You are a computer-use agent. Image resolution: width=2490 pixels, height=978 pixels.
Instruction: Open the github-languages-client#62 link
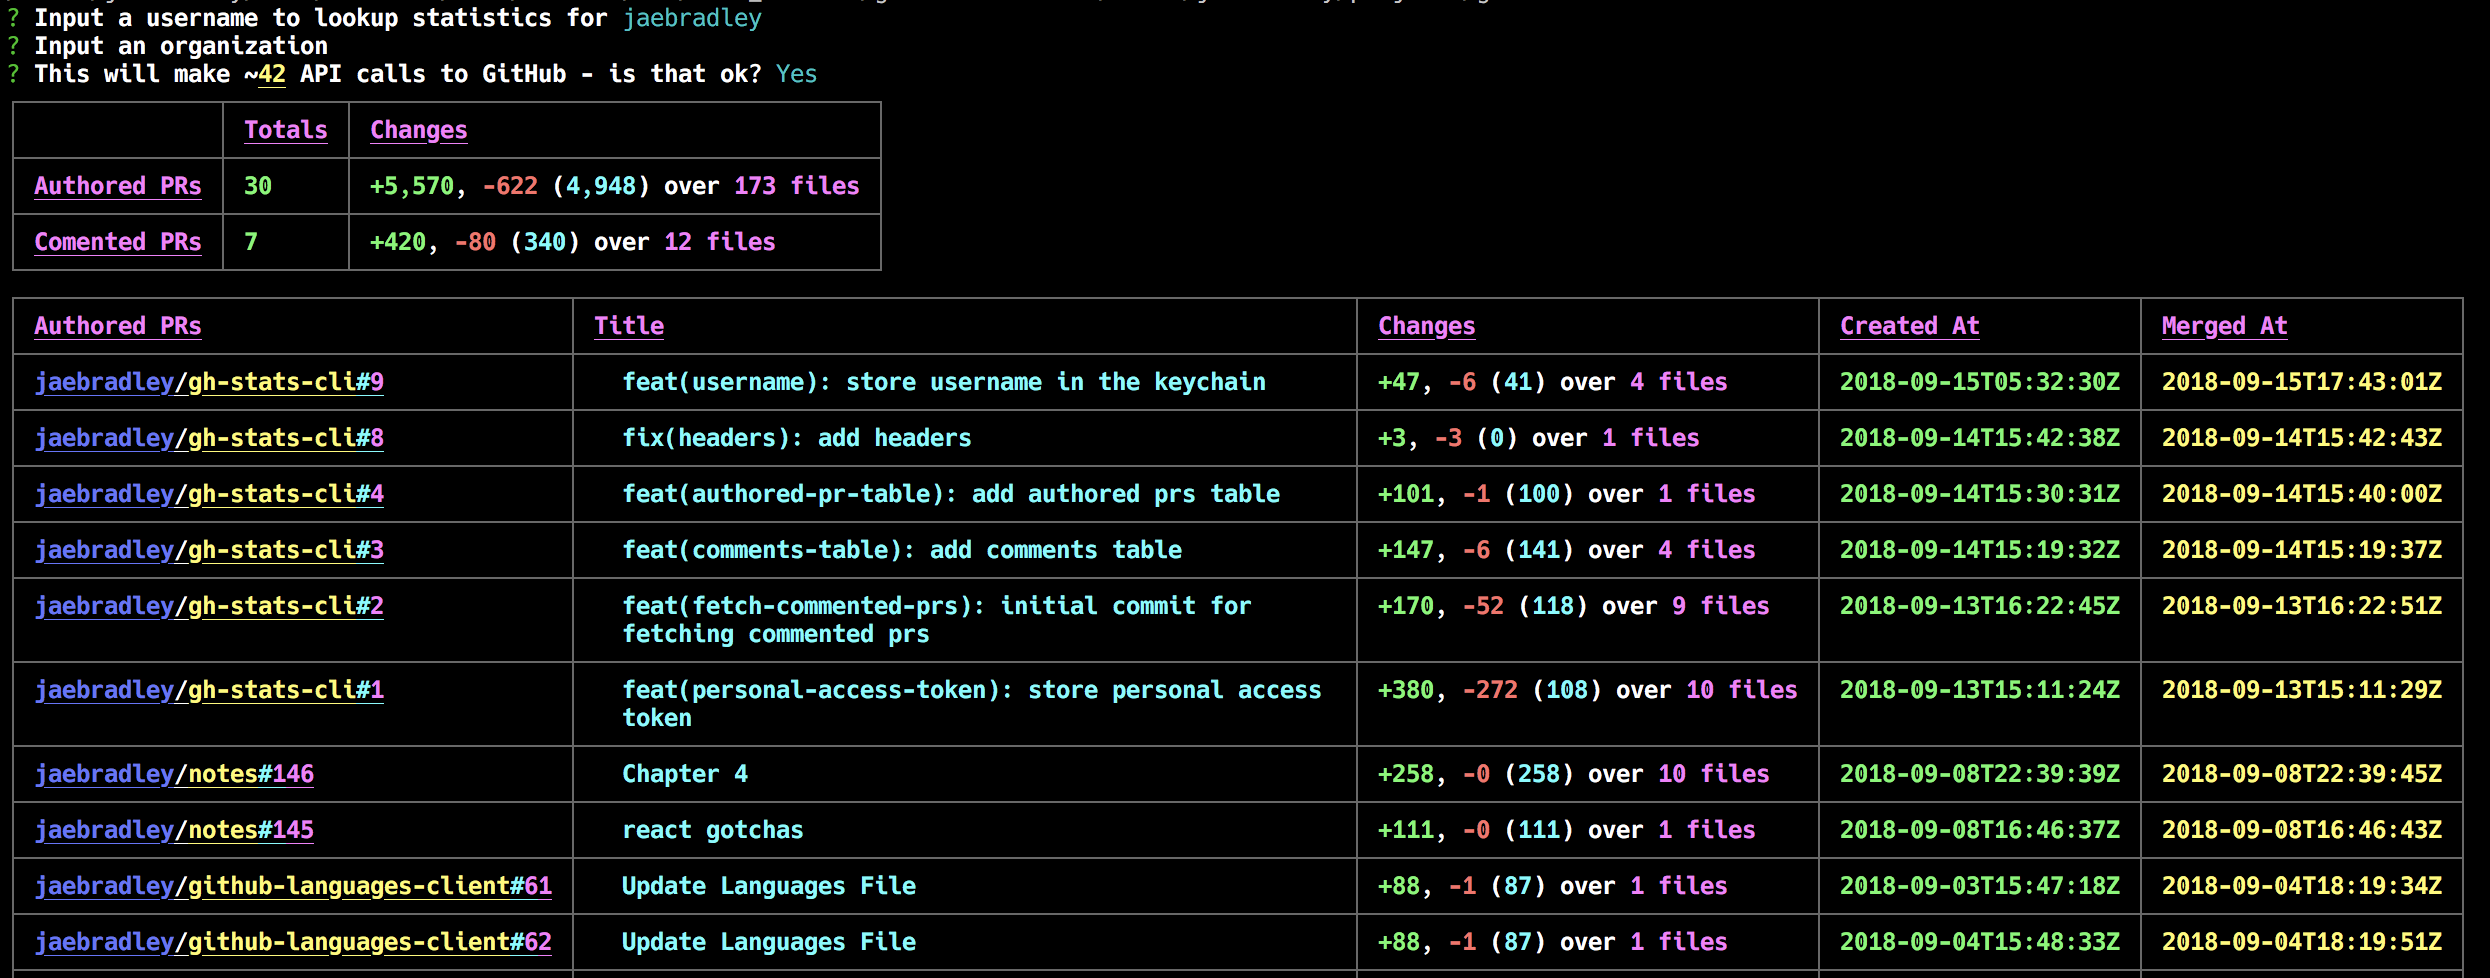(x=293, y=942)
